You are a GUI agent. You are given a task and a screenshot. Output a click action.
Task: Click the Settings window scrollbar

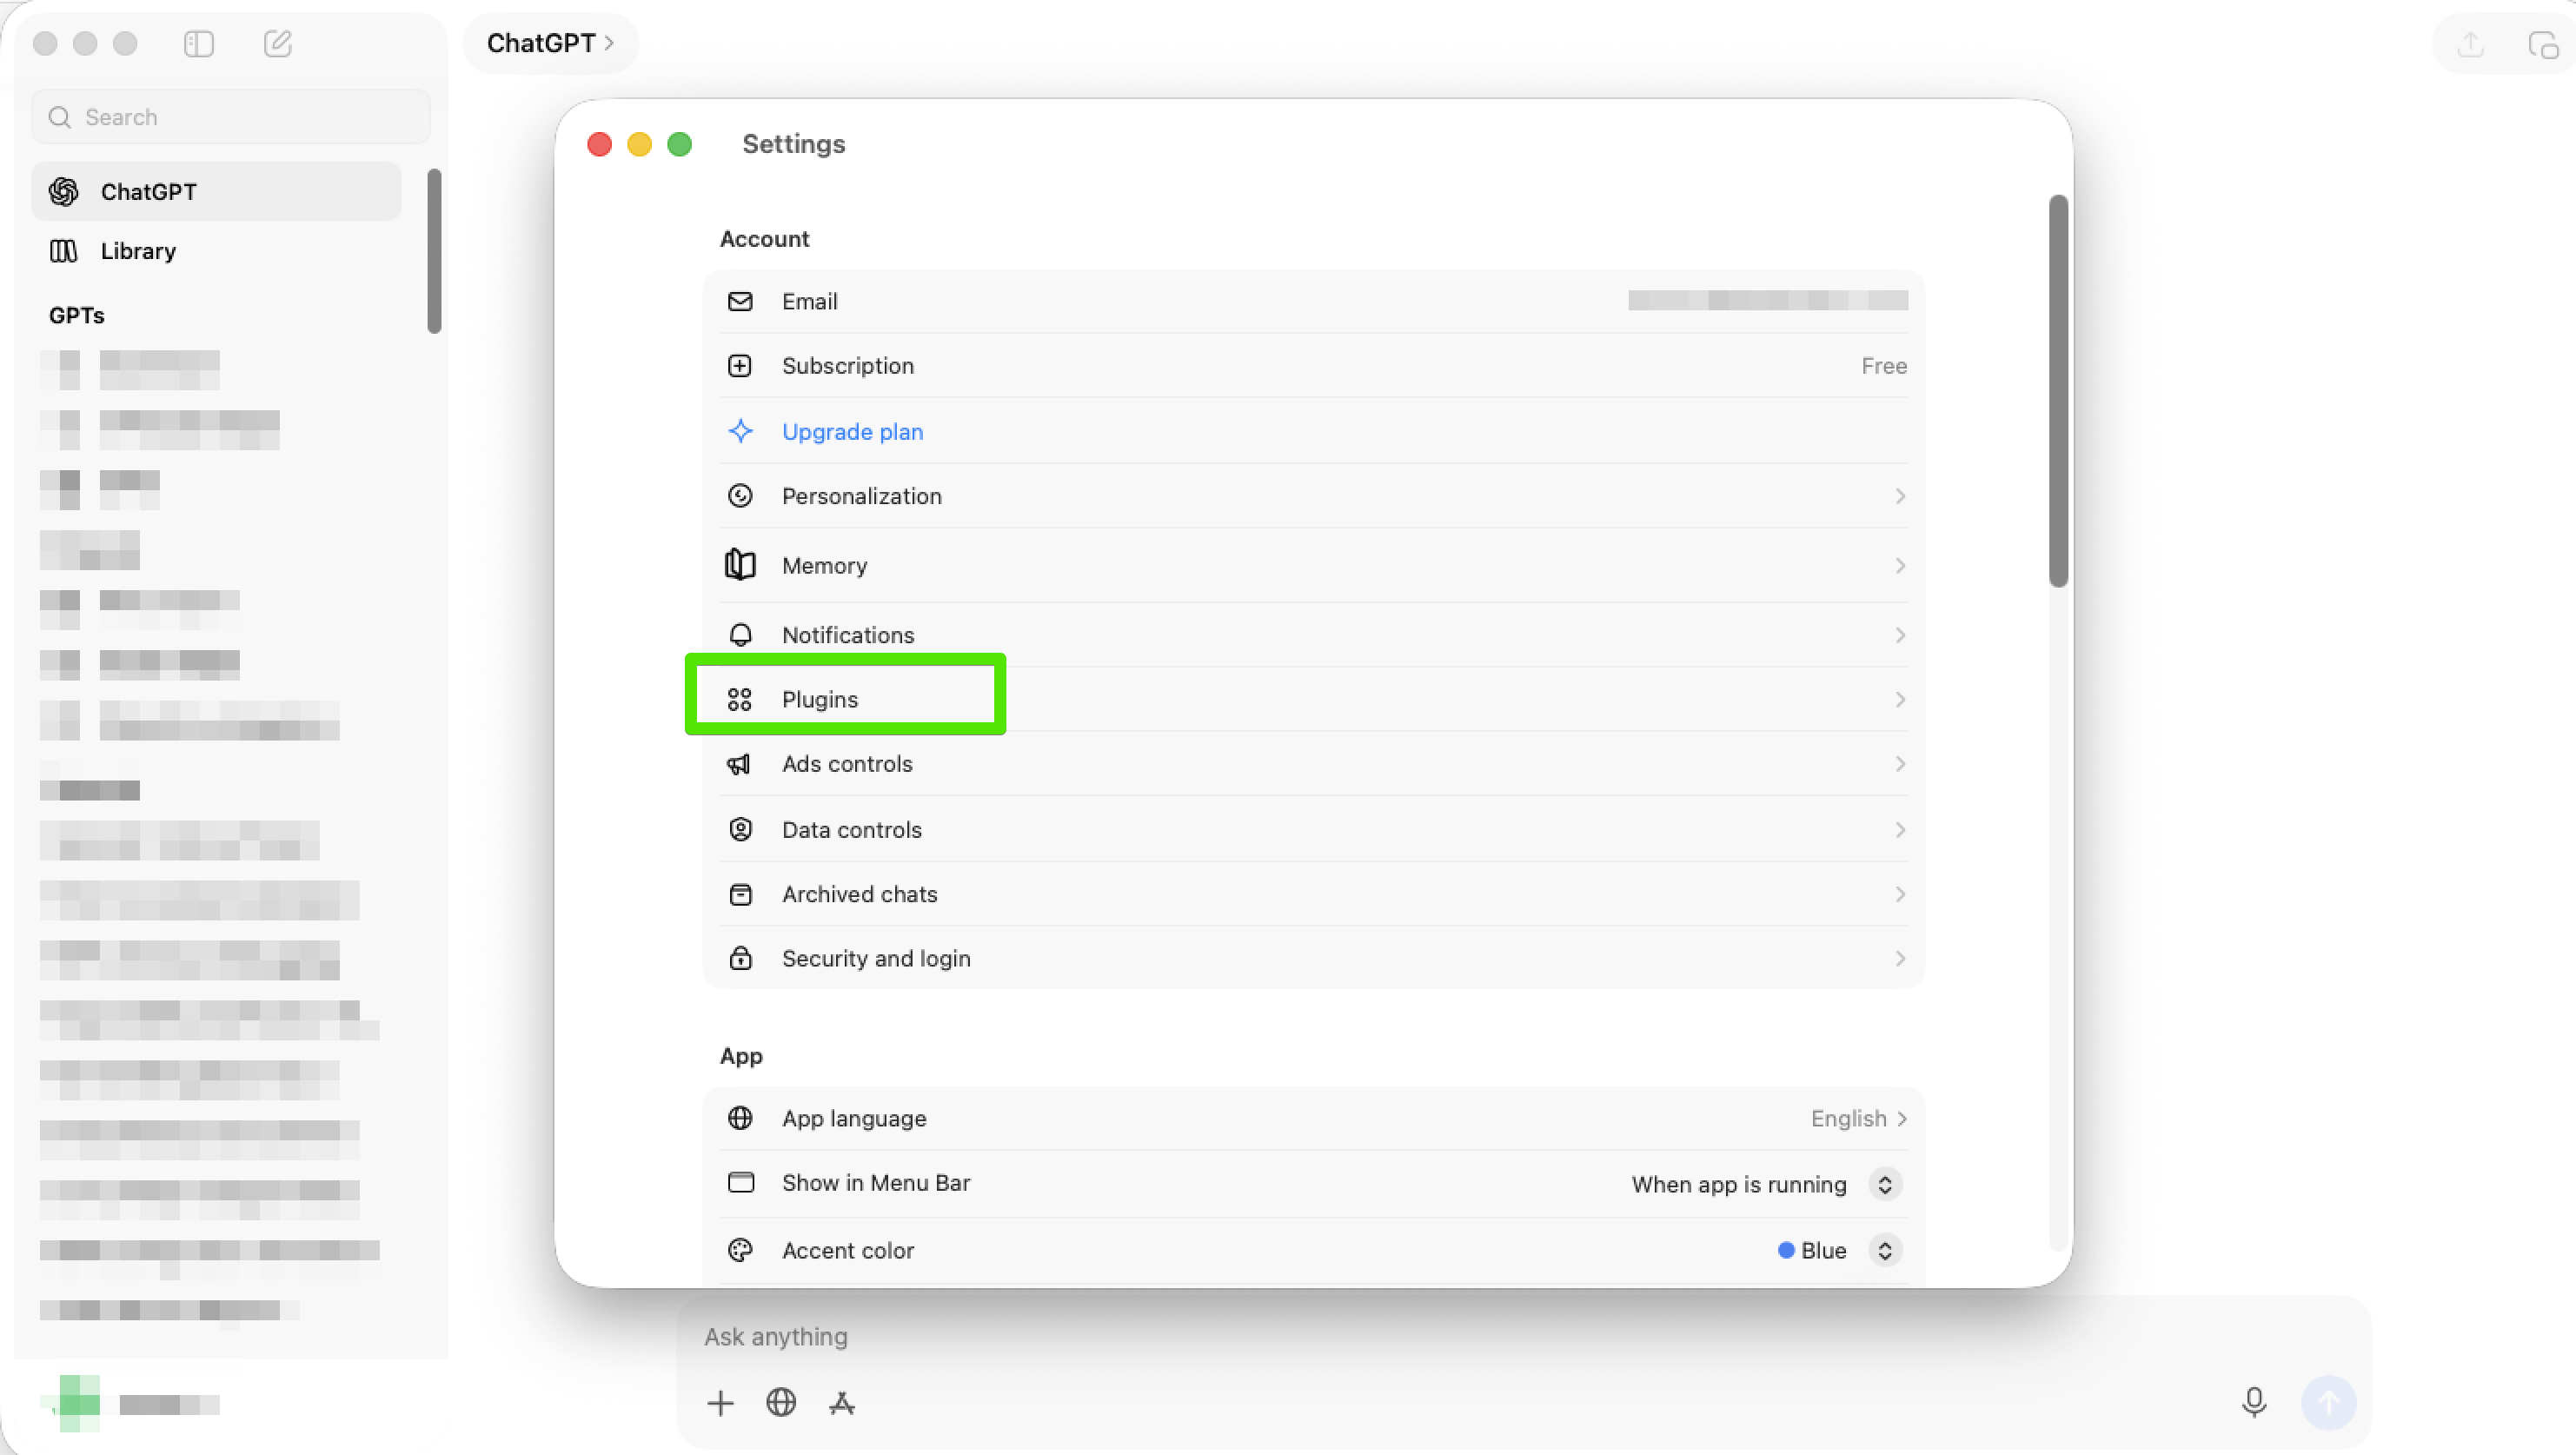[x=2058, y=391]
